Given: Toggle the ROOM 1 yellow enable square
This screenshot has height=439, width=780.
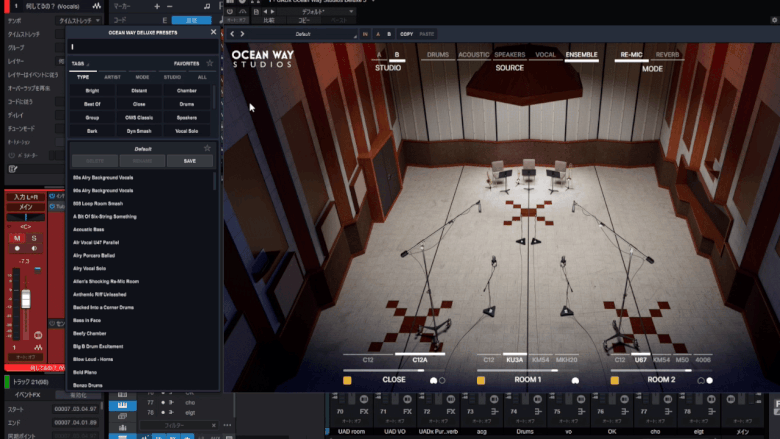Looking at the screenshot, I should tap(481, 380).
